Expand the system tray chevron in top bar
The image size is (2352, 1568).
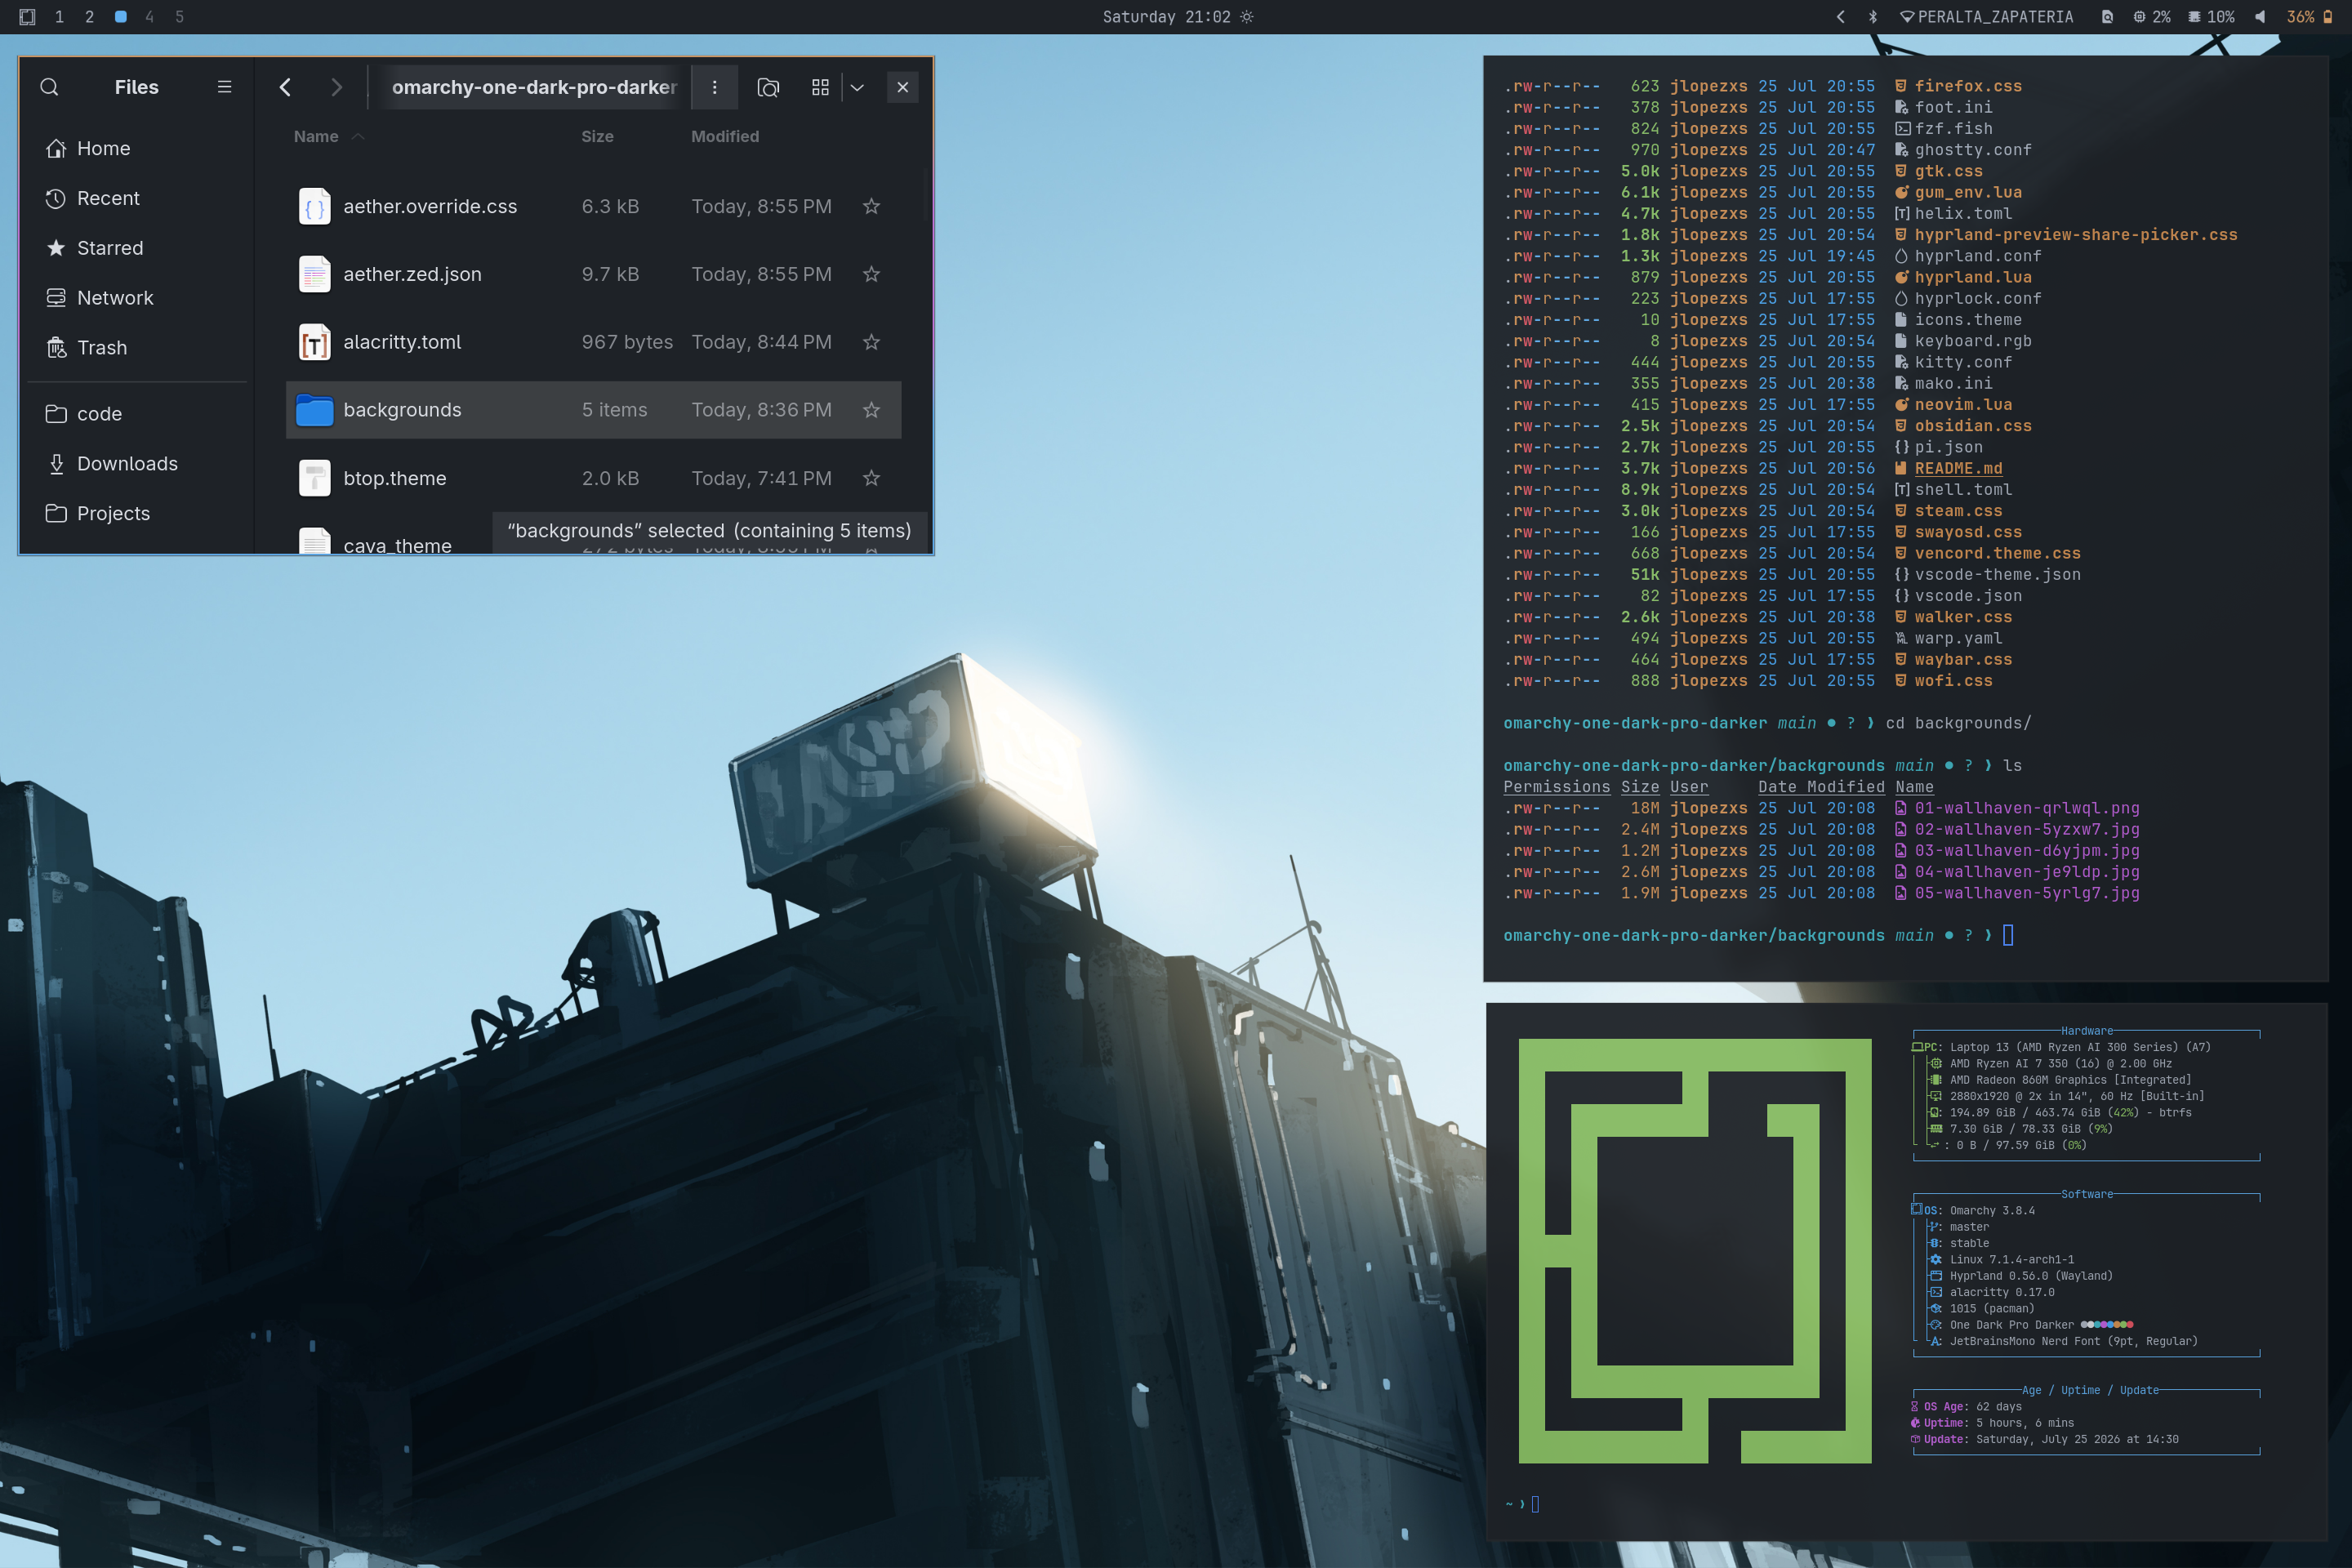1841,17
